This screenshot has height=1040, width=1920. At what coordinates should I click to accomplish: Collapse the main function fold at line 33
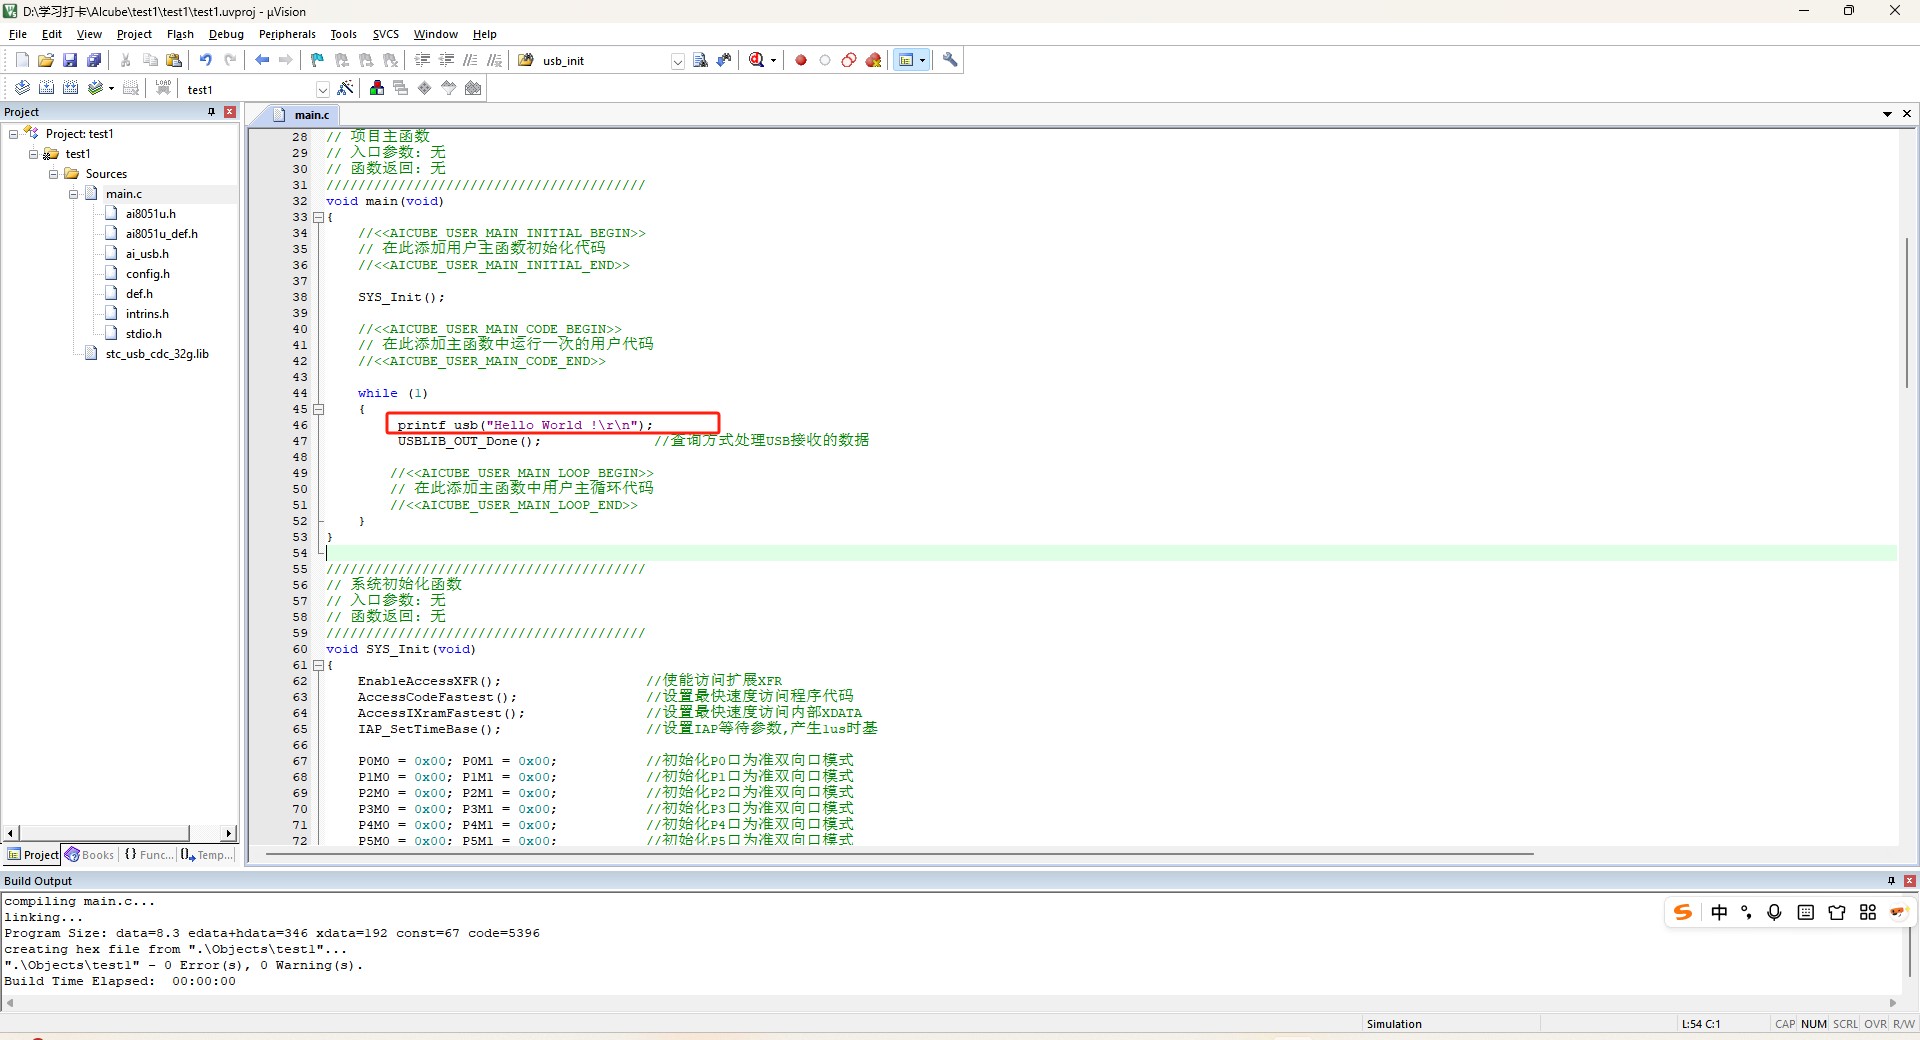(318, 217)
